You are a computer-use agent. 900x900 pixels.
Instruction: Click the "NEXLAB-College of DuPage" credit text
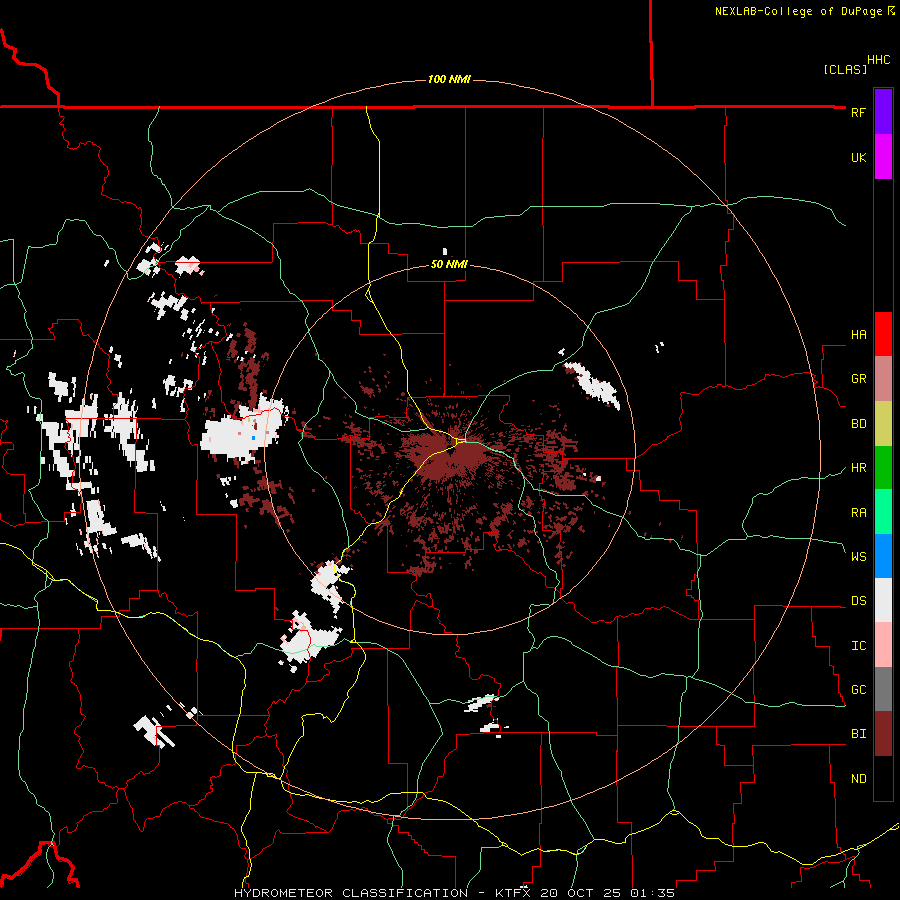pyautogui.click(x=798, y=11)
